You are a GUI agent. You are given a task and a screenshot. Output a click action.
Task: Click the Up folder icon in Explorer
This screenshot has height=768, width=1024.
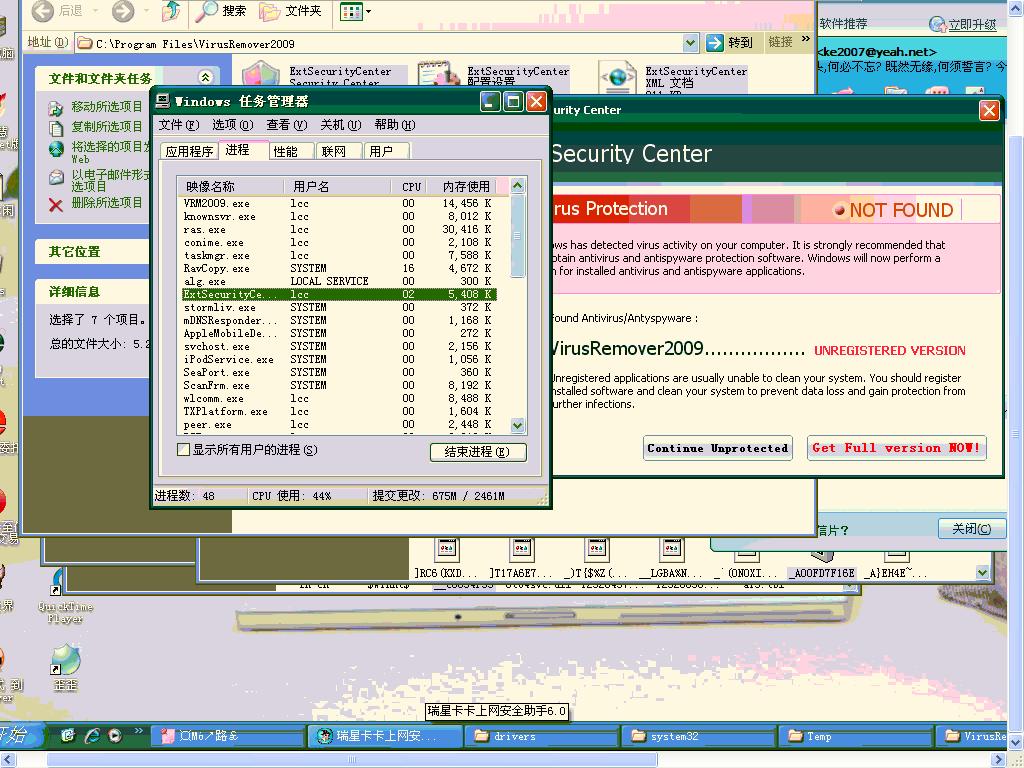click(x=171, y=10)
